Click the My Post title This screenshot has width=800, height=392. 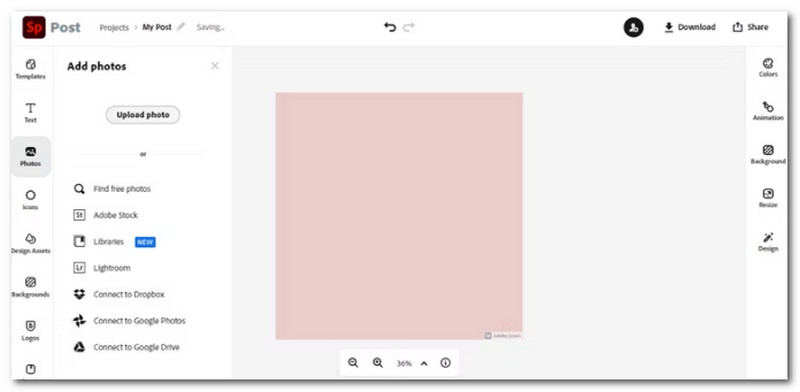pyautogui.click(x=157, y=27)
